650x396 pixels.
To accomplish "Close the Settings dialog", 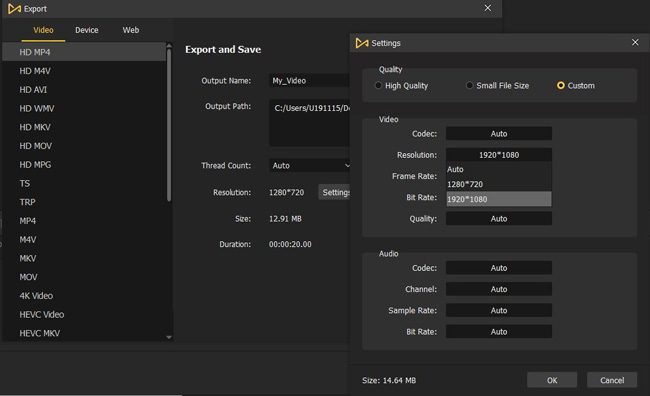I will tap(635, 42).
